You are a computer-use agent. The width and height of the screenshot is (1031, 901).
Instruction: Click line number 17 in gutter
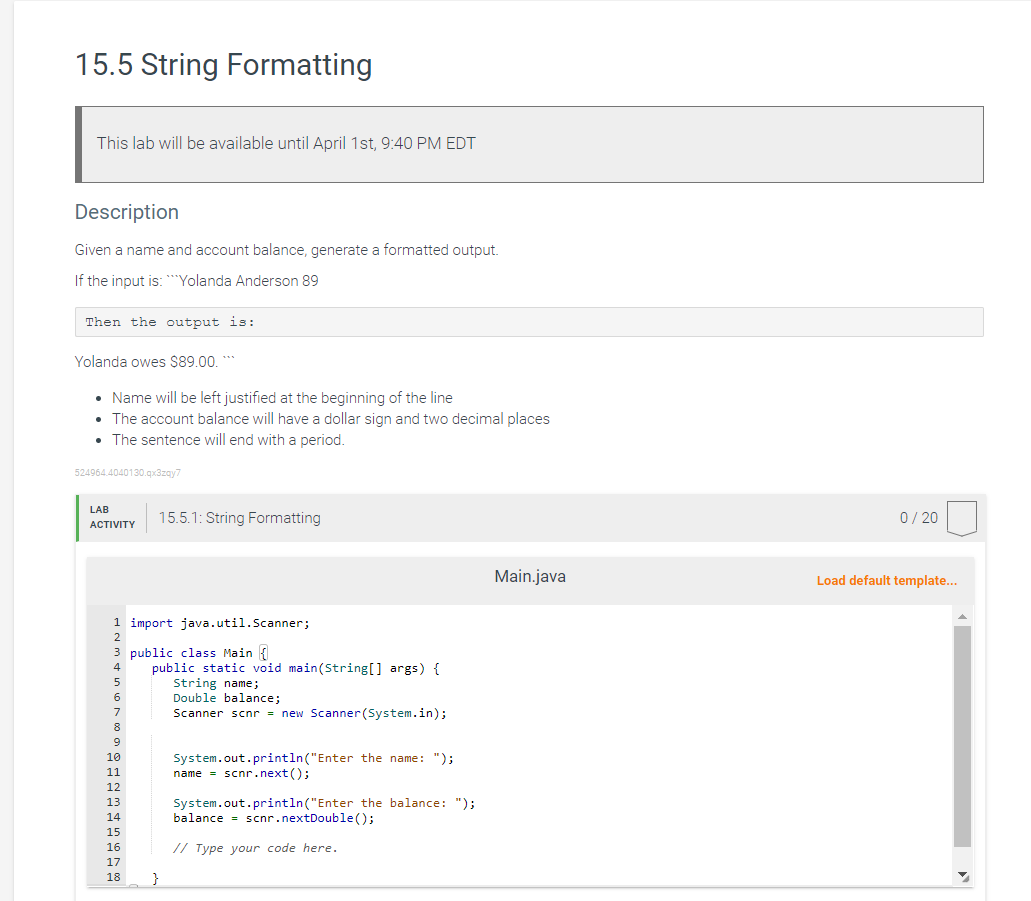pos(113,862)
